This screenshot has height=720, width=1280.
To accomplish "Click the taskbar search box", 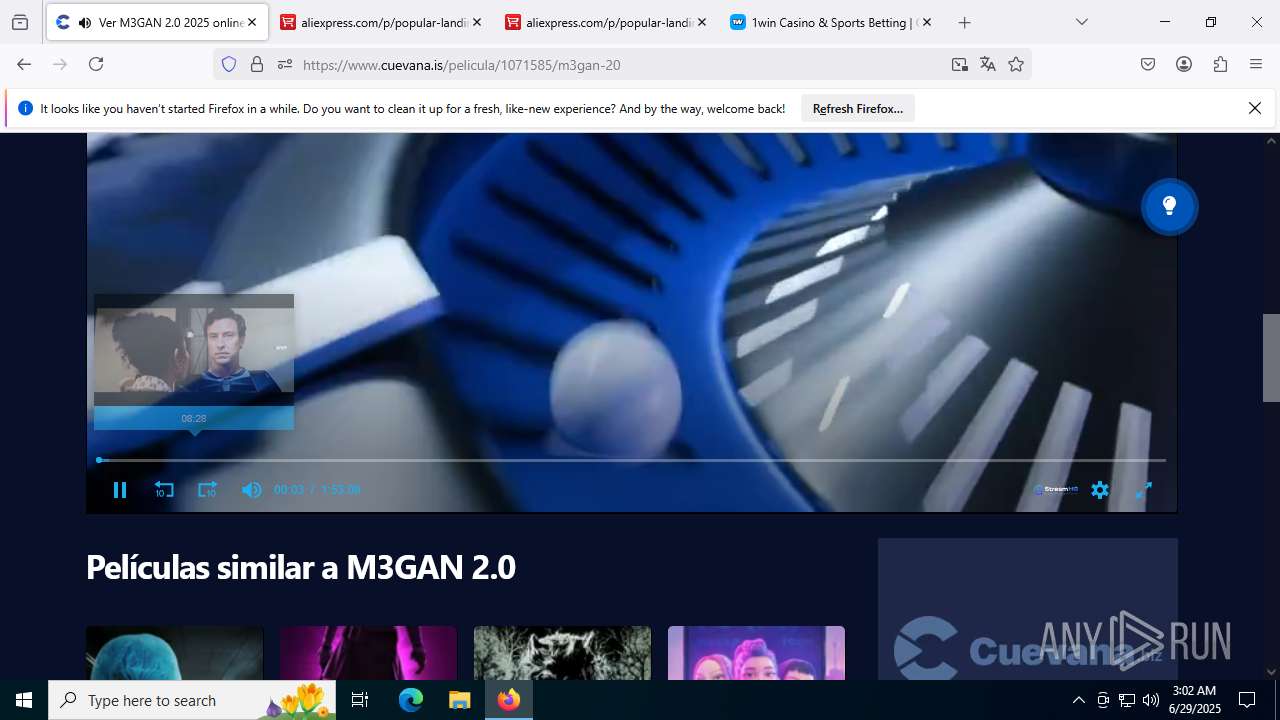I will coord(192,700).
